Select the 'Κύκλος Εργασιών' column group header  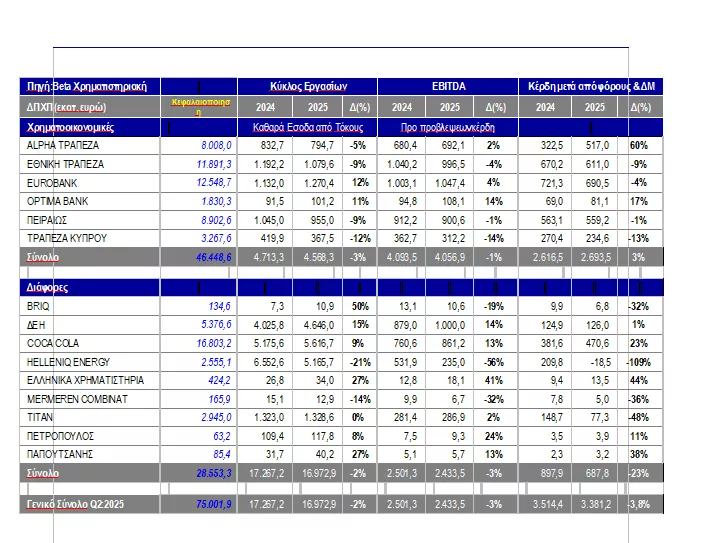pos(308,86)
